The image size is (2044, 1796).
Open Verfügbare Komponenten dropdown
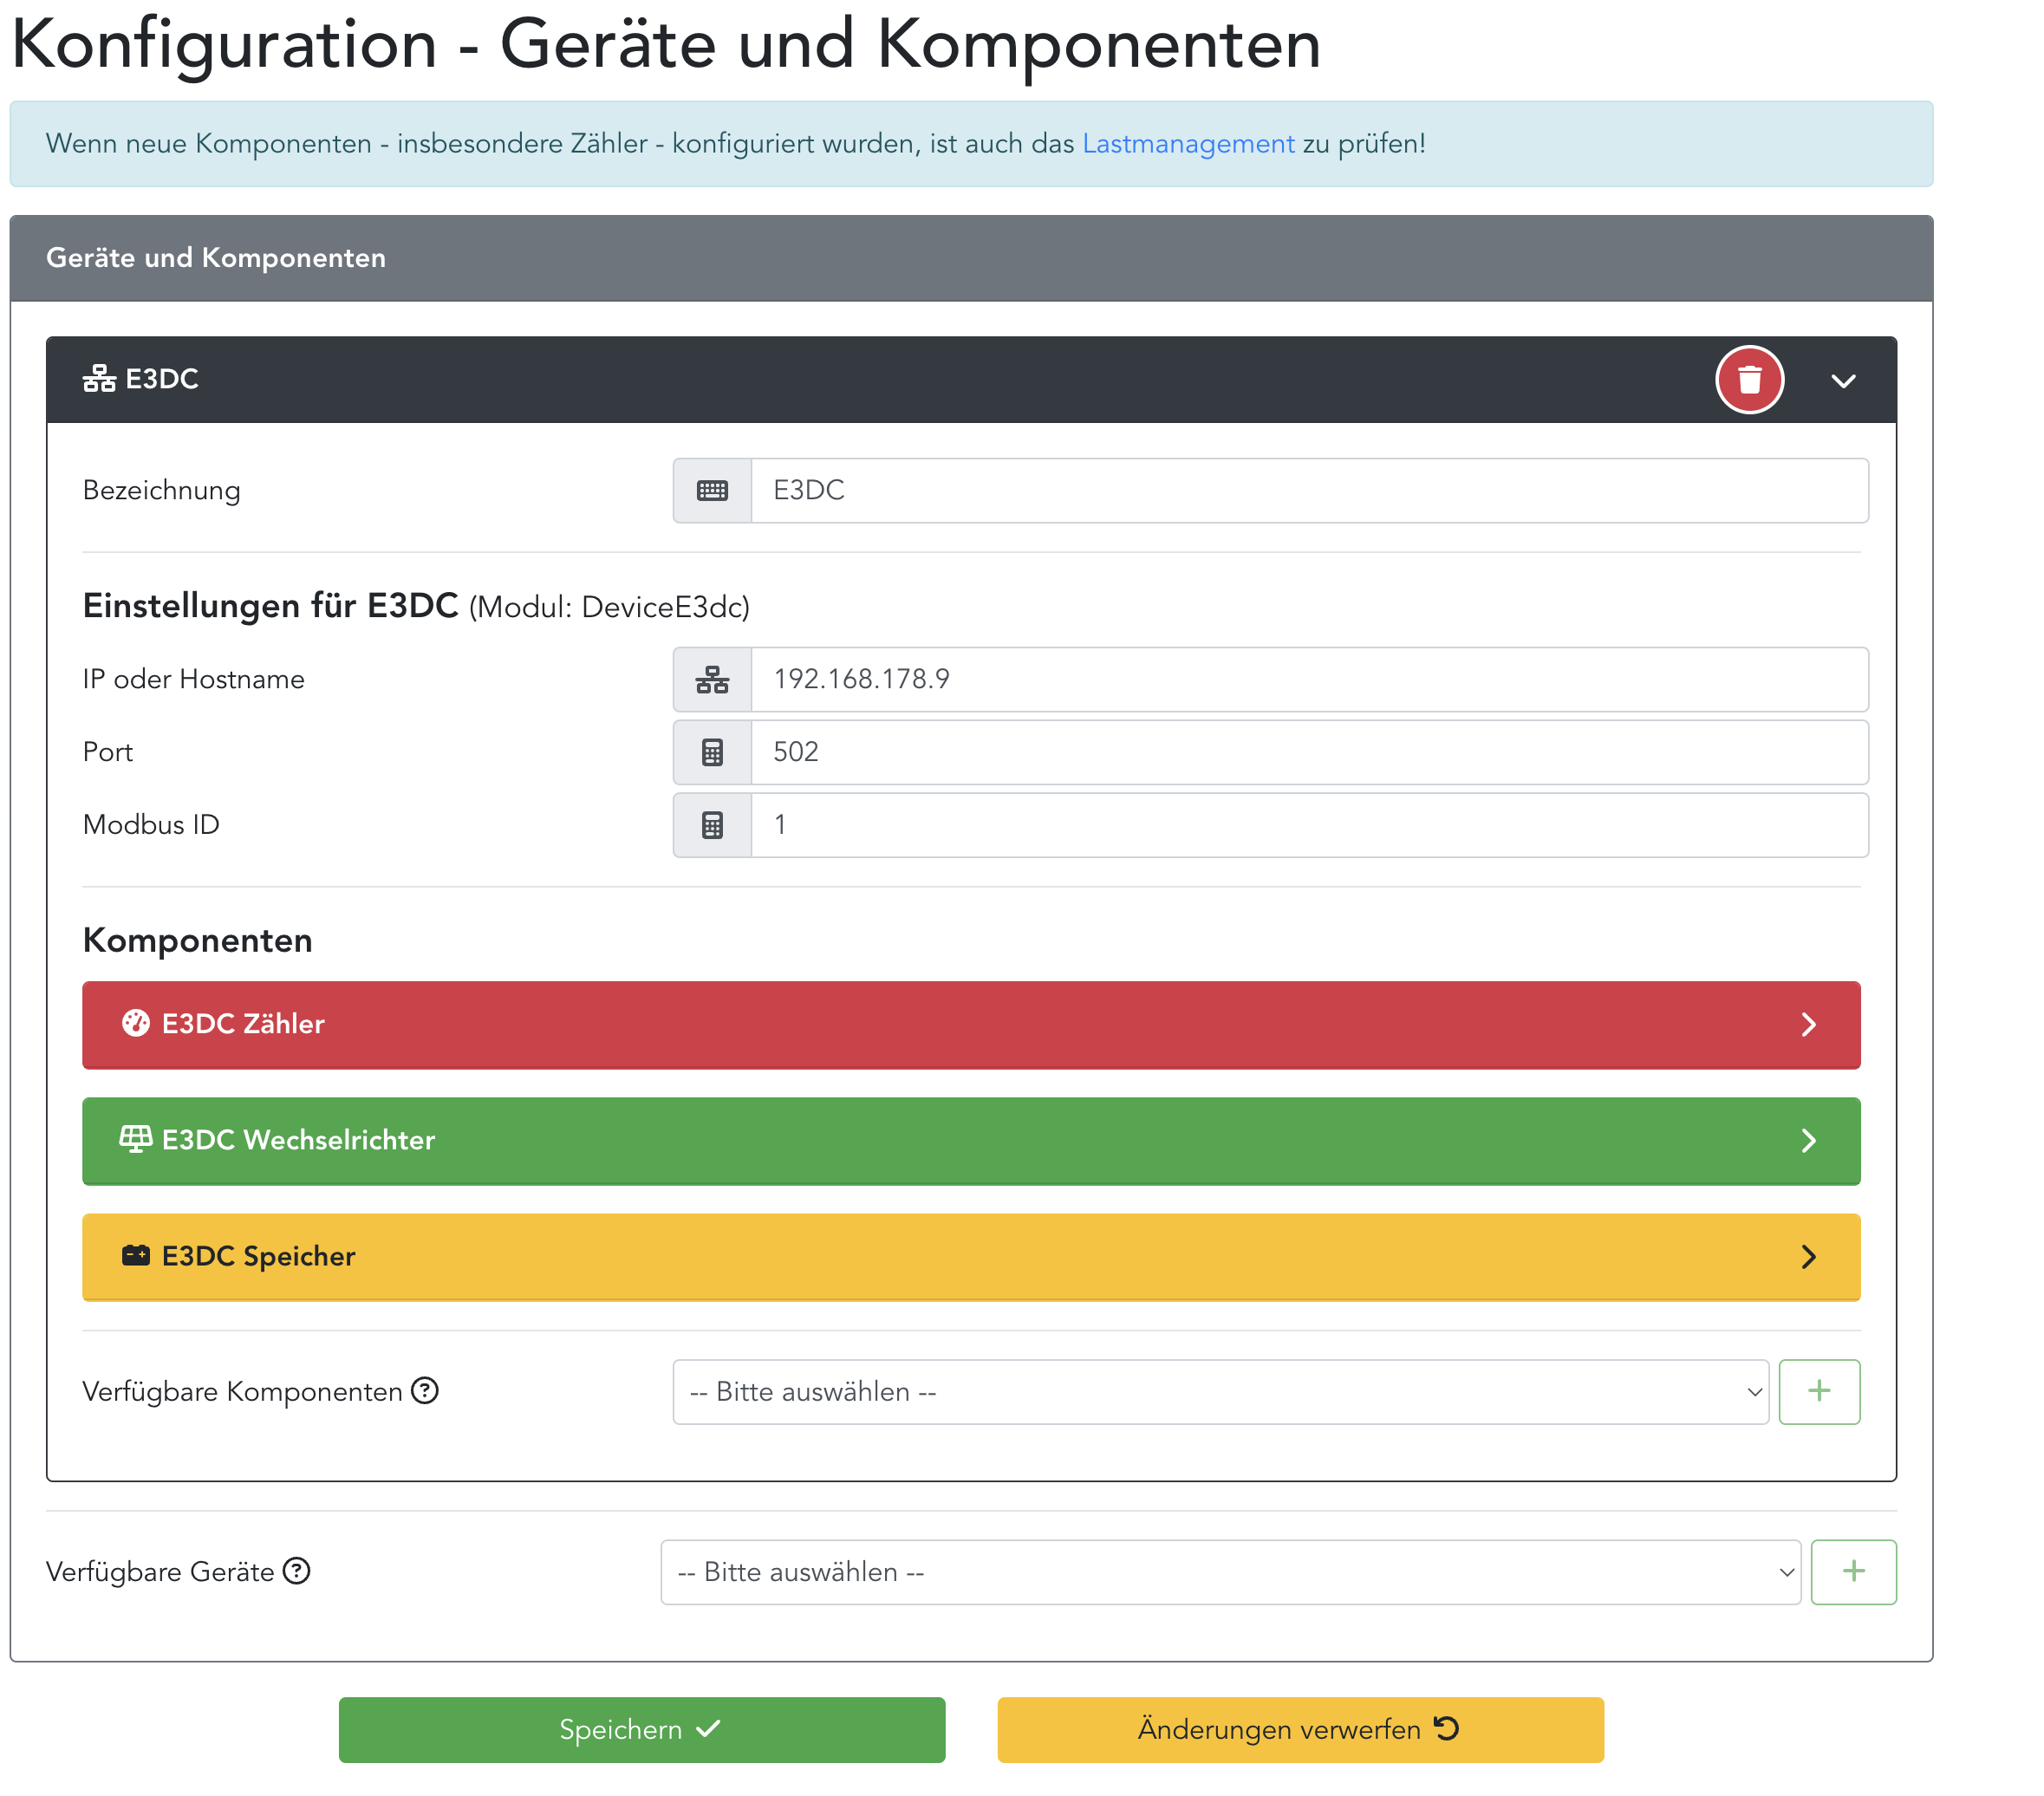tap(1220, 1391)
